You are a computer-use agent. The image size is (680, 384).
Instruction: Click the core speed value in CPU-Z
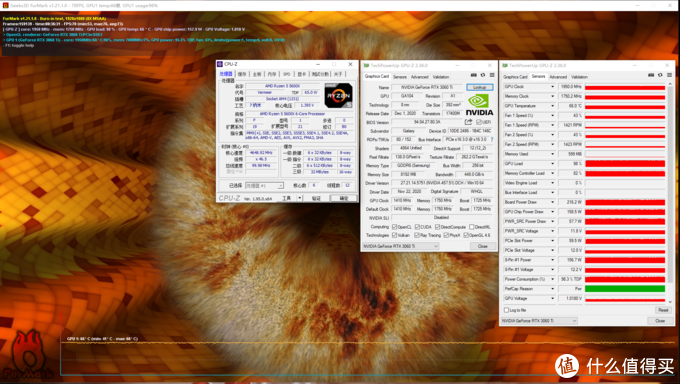[262, 153]
